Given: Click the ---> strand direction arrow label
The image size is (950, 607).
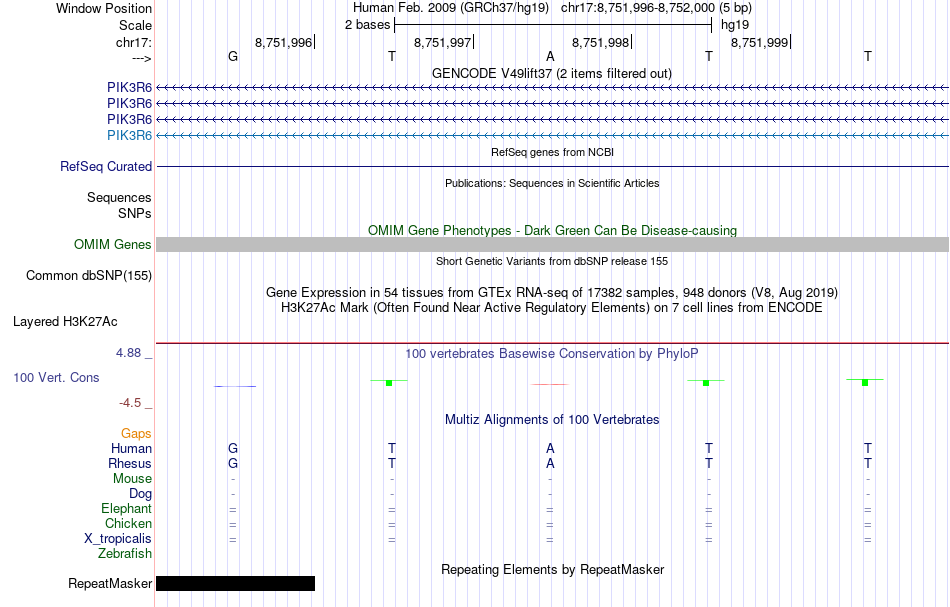Looking at the screenshot, I should (x=141, y=58).
